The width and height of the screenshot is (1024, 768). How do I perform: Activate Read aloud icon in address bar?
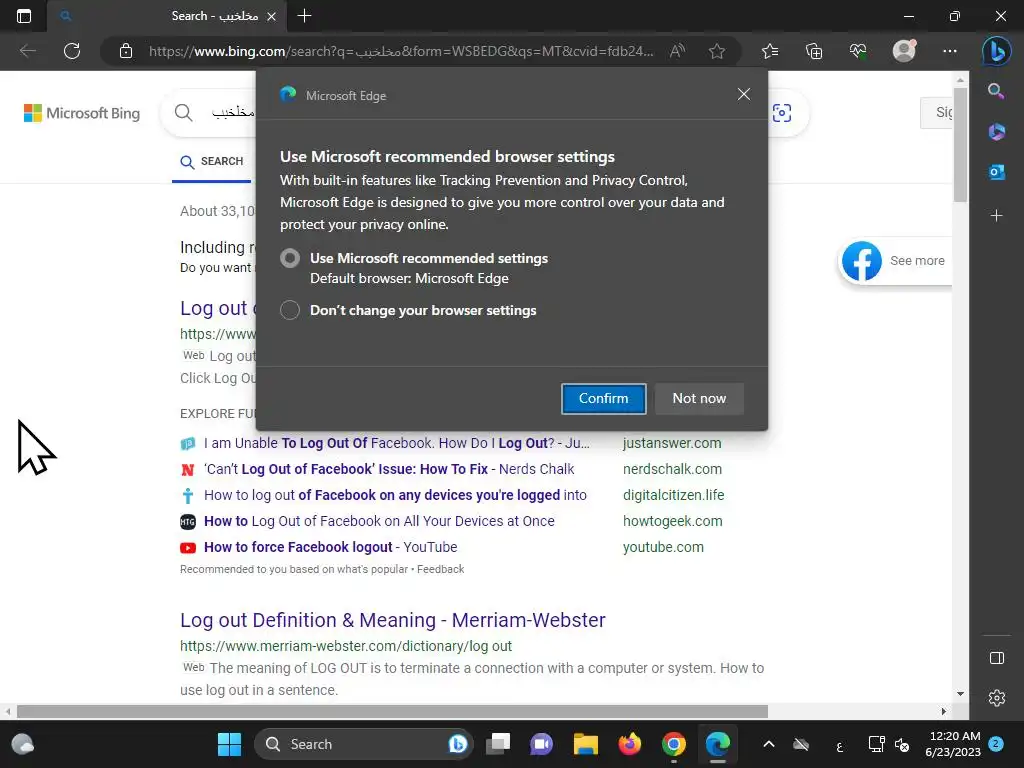[677, 51]
